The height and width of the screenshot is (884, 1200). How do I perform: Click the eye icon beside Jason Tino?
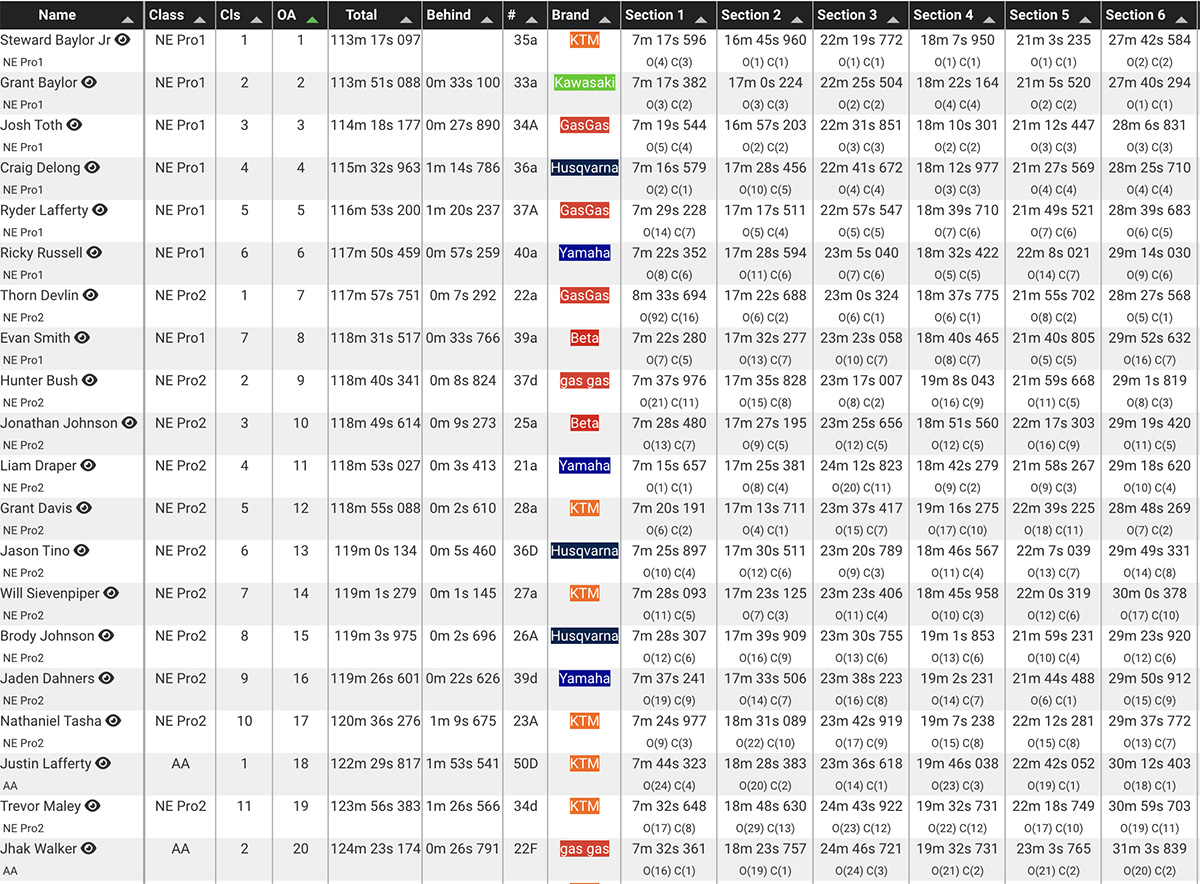(x=82, y=550)
